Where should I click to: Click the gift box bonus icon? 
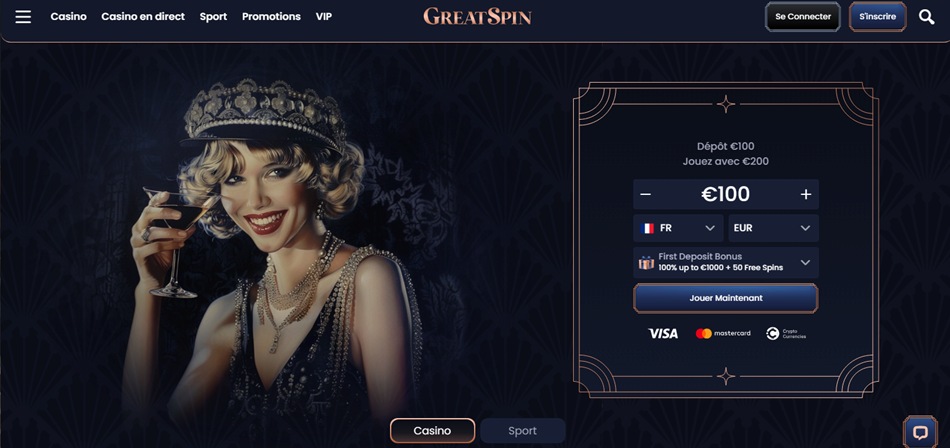646,262
